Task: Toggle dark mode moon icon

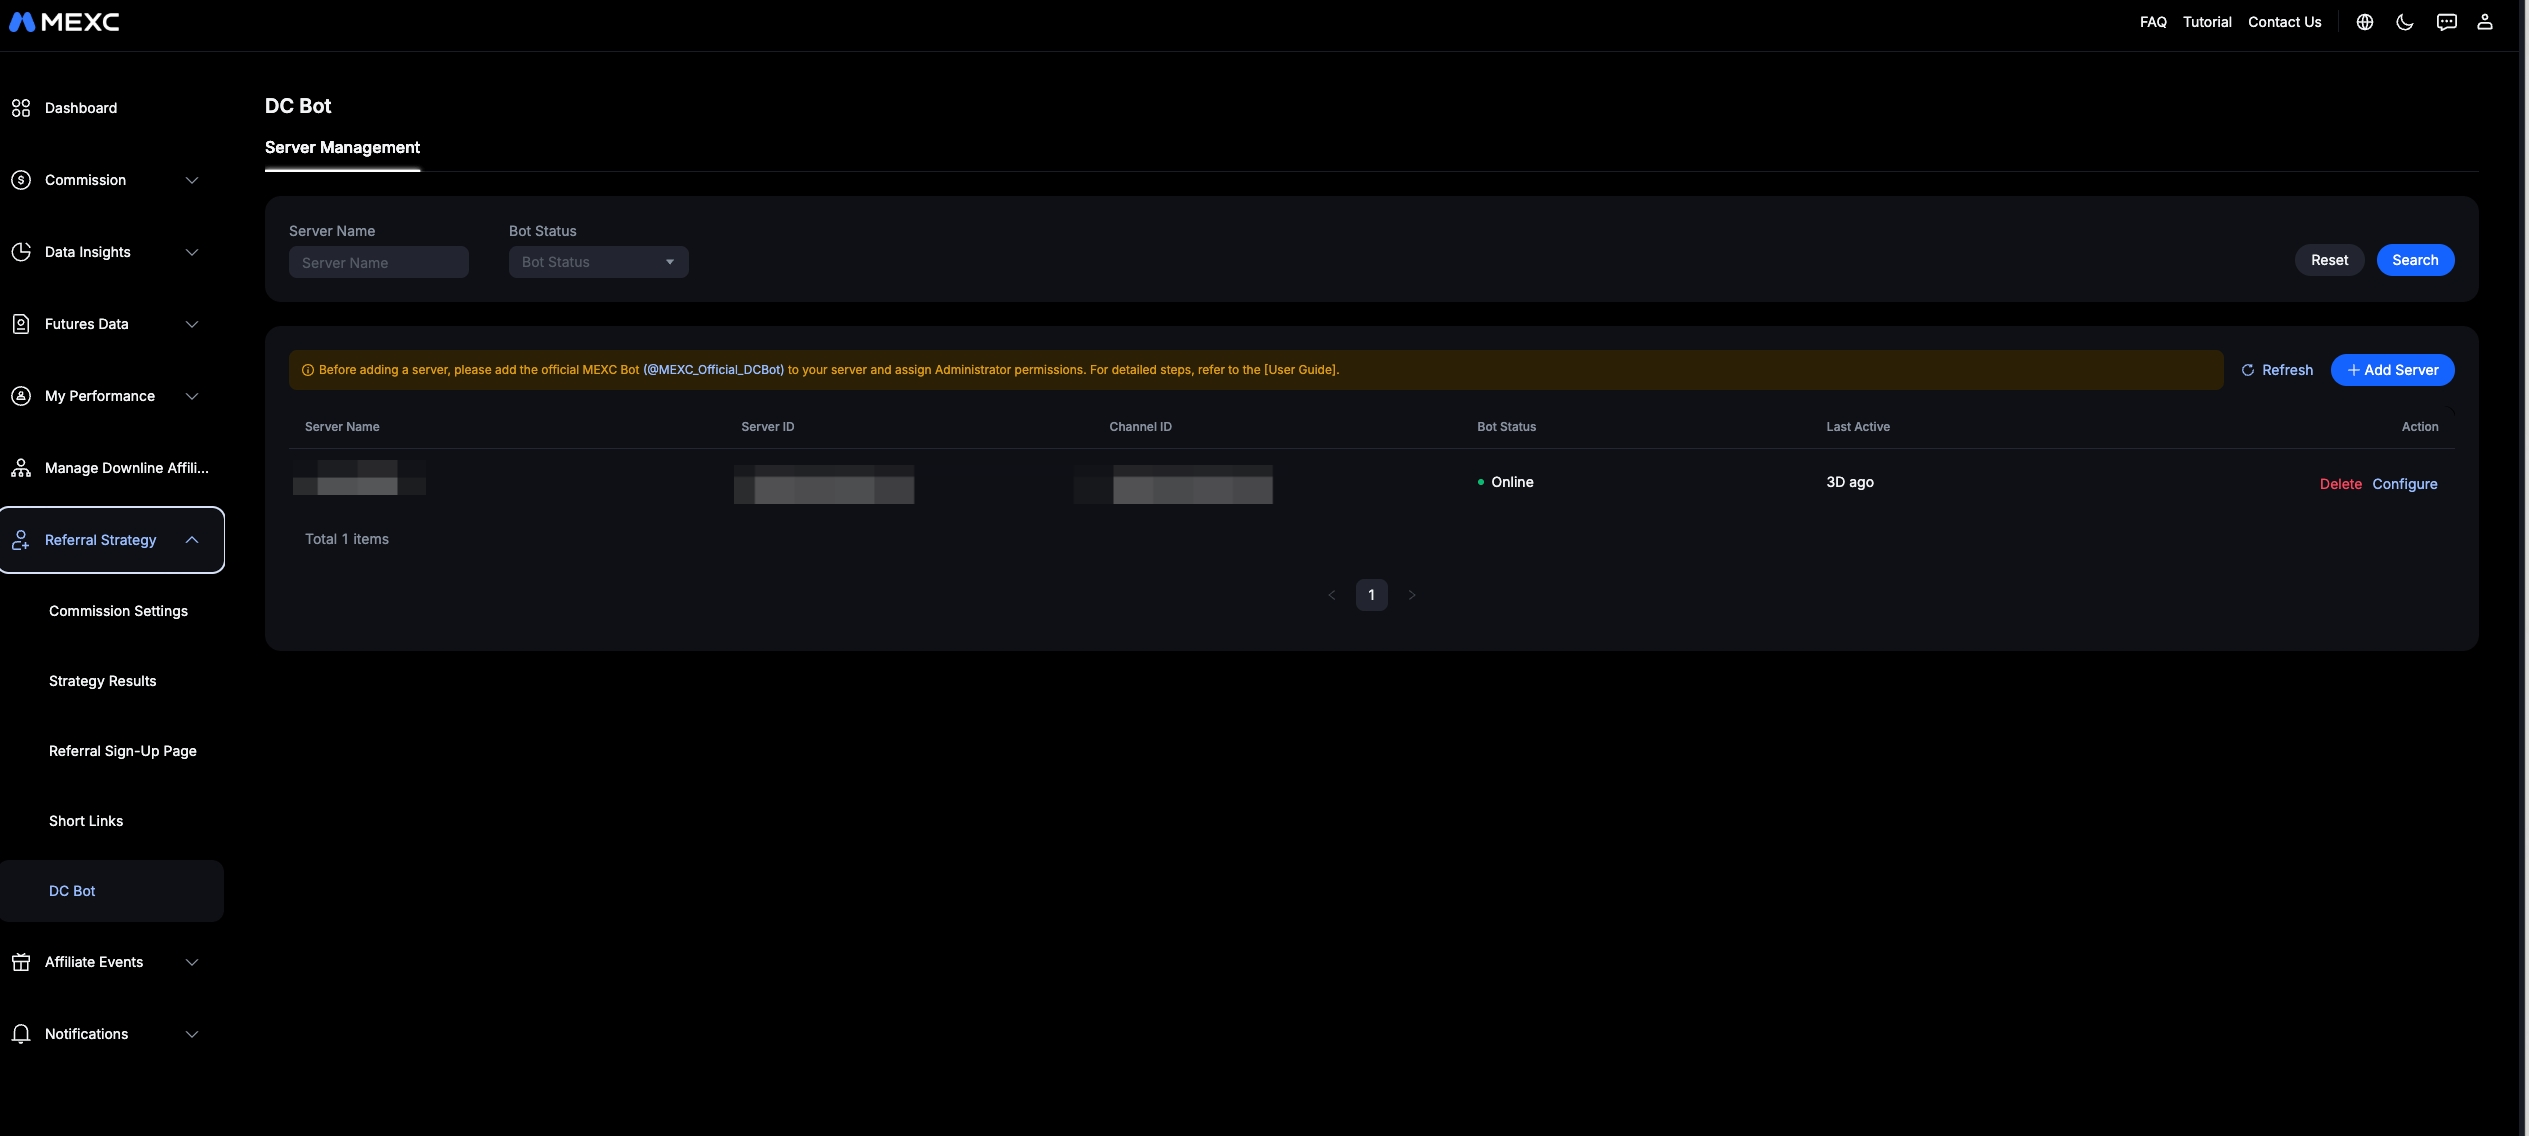Action: (x=2405, y=22)
